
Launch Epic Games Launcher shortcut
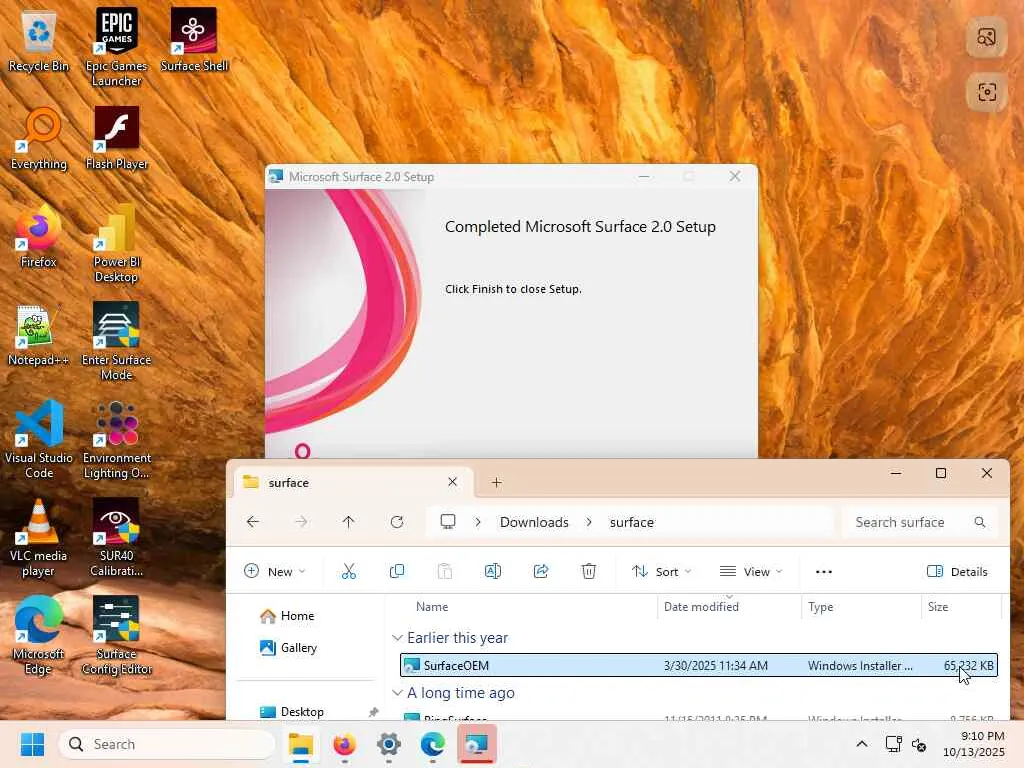[116, 47]
